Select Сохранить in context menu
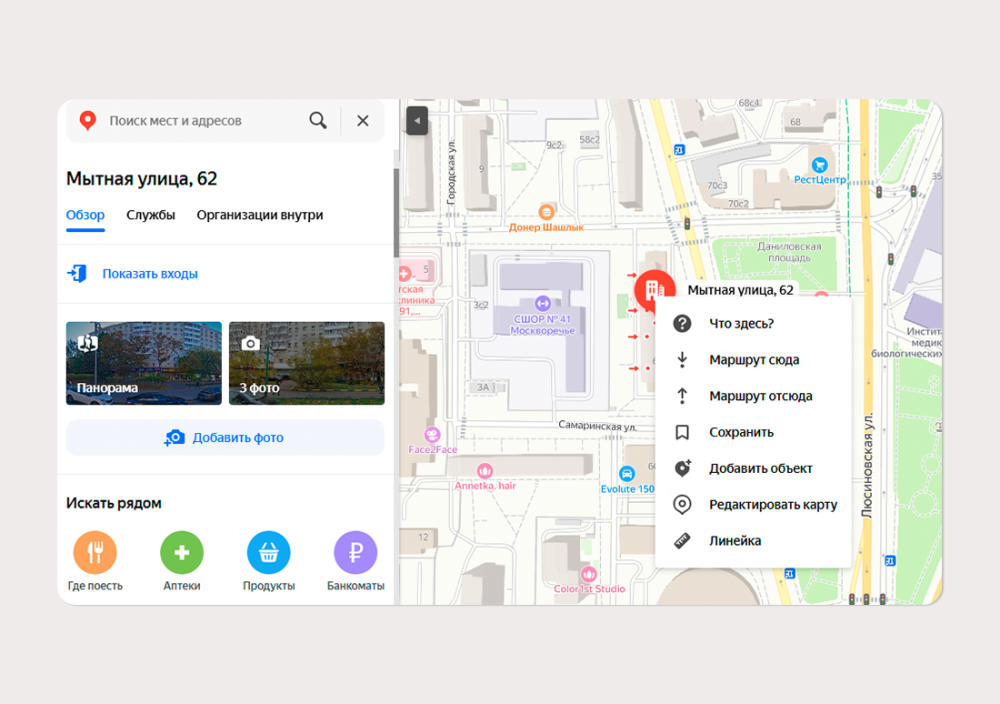 753,432
